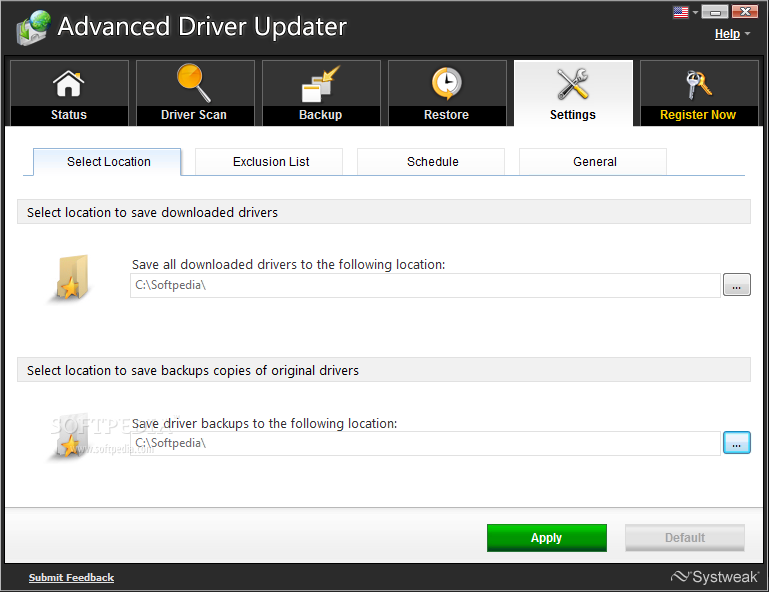Click the US flag language icon
Image resolution: width=769 pixels, height=592 pixels.
(681, 12)
